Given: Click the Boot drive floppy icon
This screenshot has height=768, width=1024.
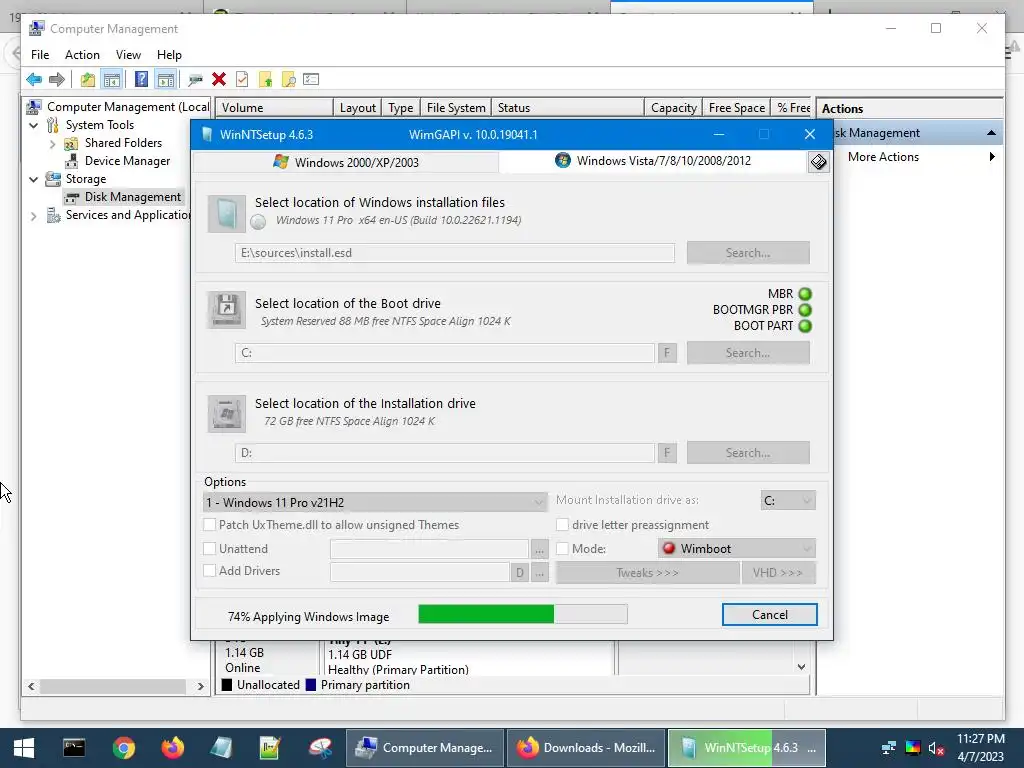Looking at the screenshot, I should click(x=227, y=310).
